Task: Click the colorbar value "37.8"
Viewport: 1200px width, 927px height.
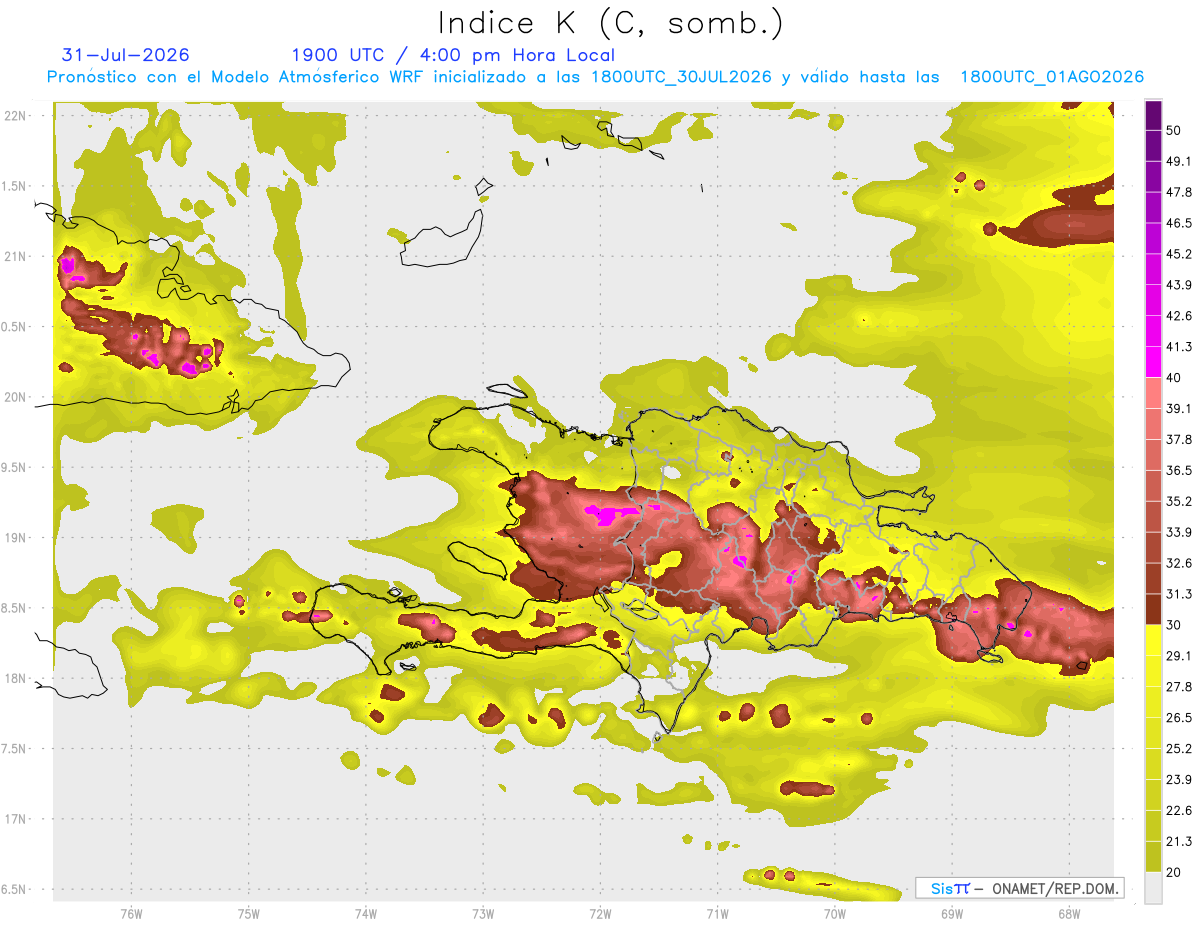Action: (1179, 440)
